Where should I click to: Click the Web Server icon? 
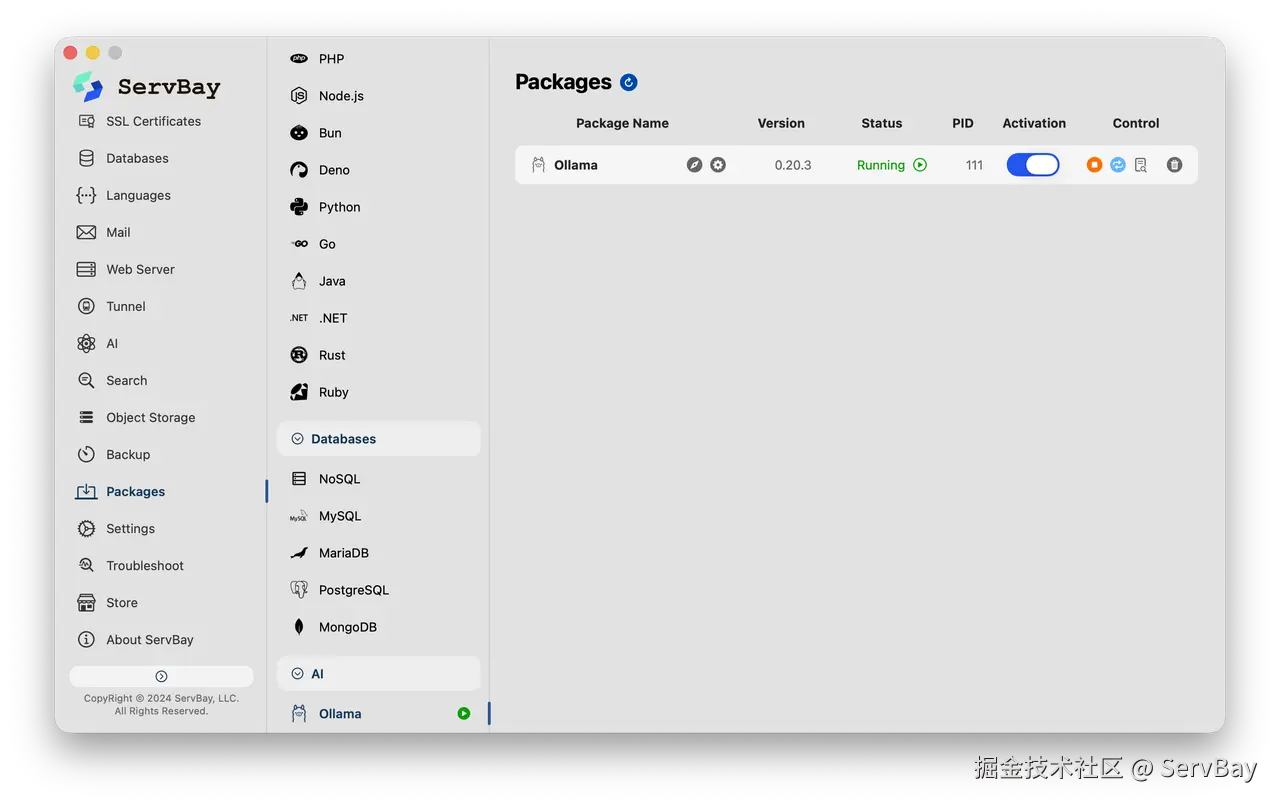[x=87, y=269]
